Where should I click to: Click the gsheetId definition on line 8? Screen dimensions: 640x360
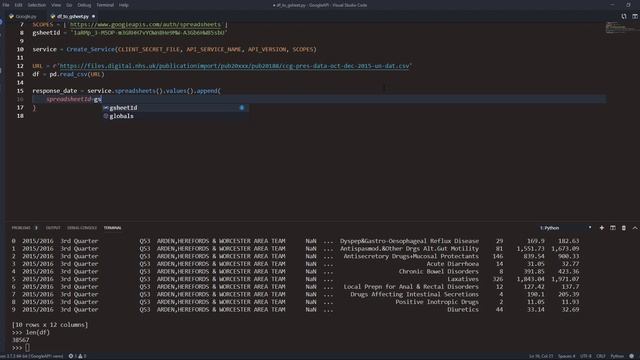(x=46, y=33)
